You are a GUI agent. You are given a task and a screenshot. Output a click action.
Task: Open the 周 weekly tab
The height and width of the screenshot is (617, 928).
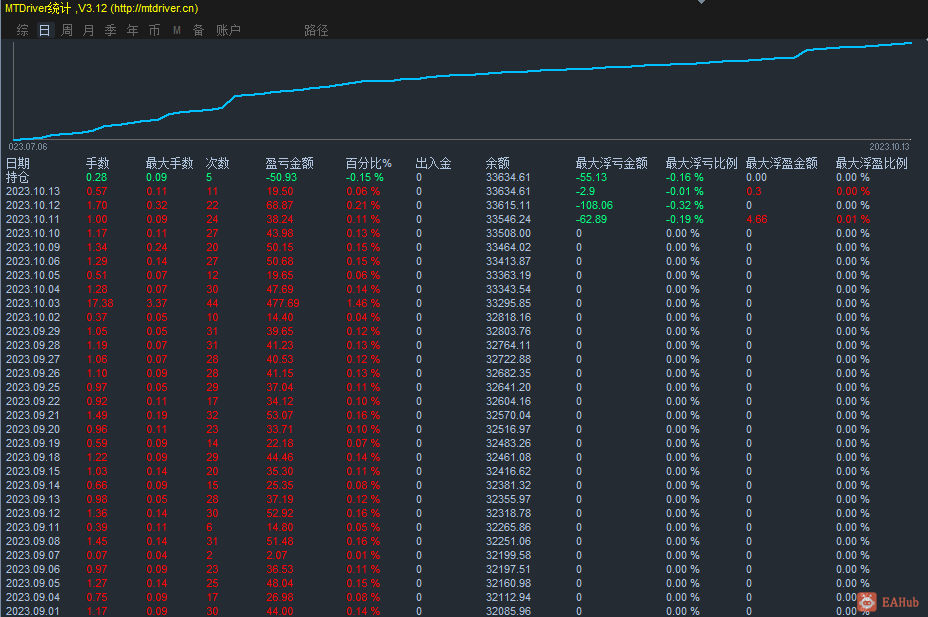67,30
